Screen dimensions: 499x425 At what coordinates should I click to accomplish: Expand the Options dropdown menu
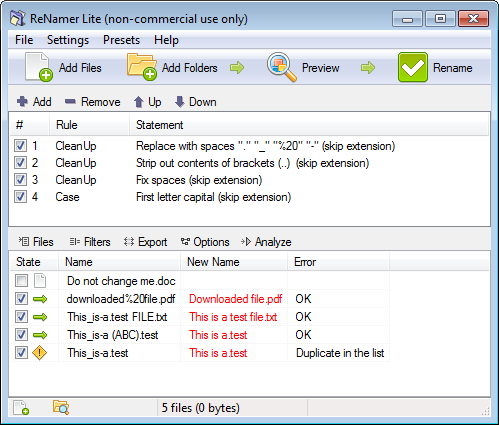tap(205, 242)
